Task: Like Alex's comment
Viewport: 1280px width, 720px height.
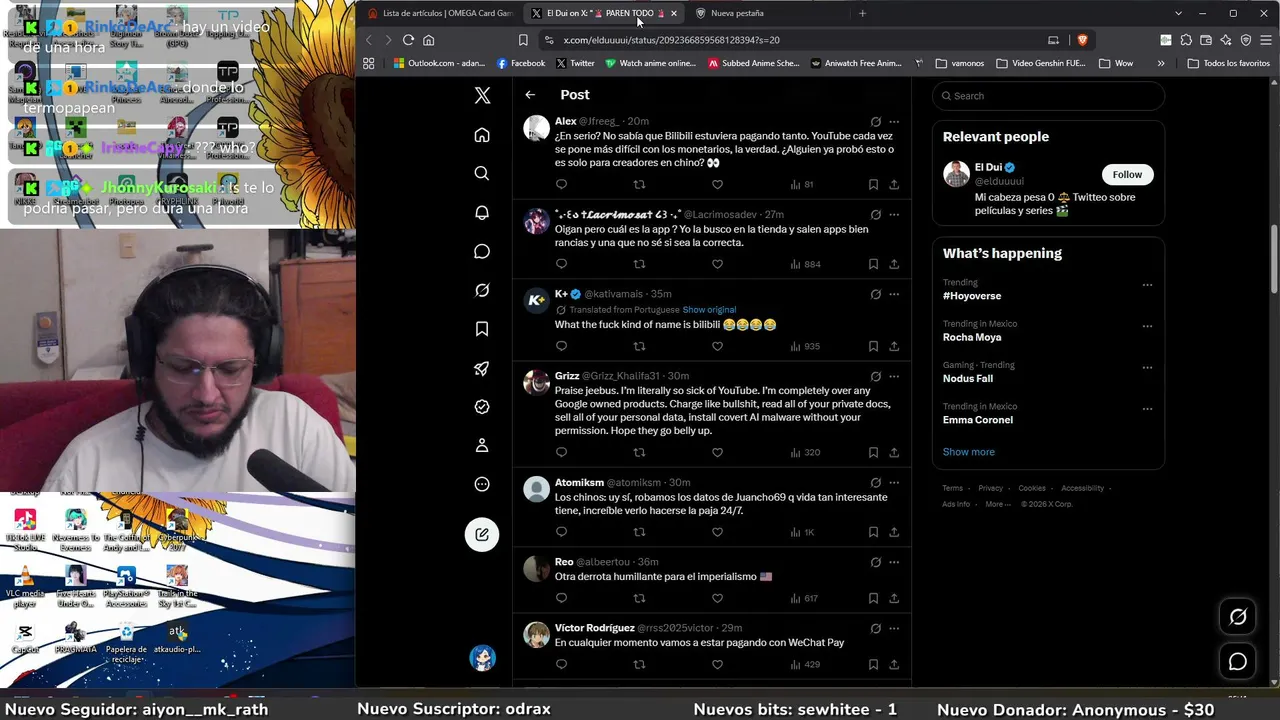Action: click(717, 184)
